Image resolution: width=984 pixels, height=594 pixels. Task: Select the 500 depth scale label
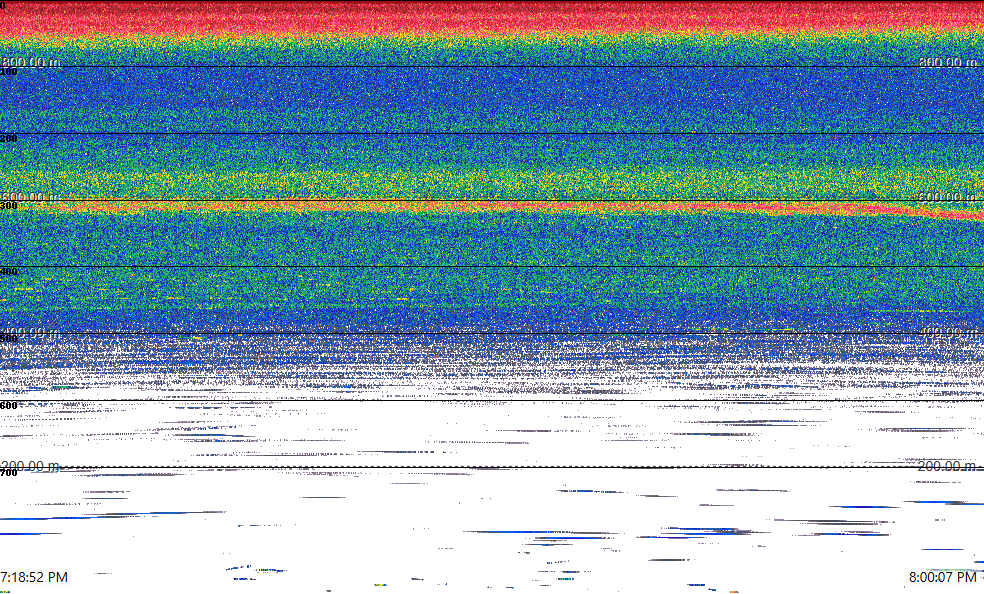click(9, 339)
